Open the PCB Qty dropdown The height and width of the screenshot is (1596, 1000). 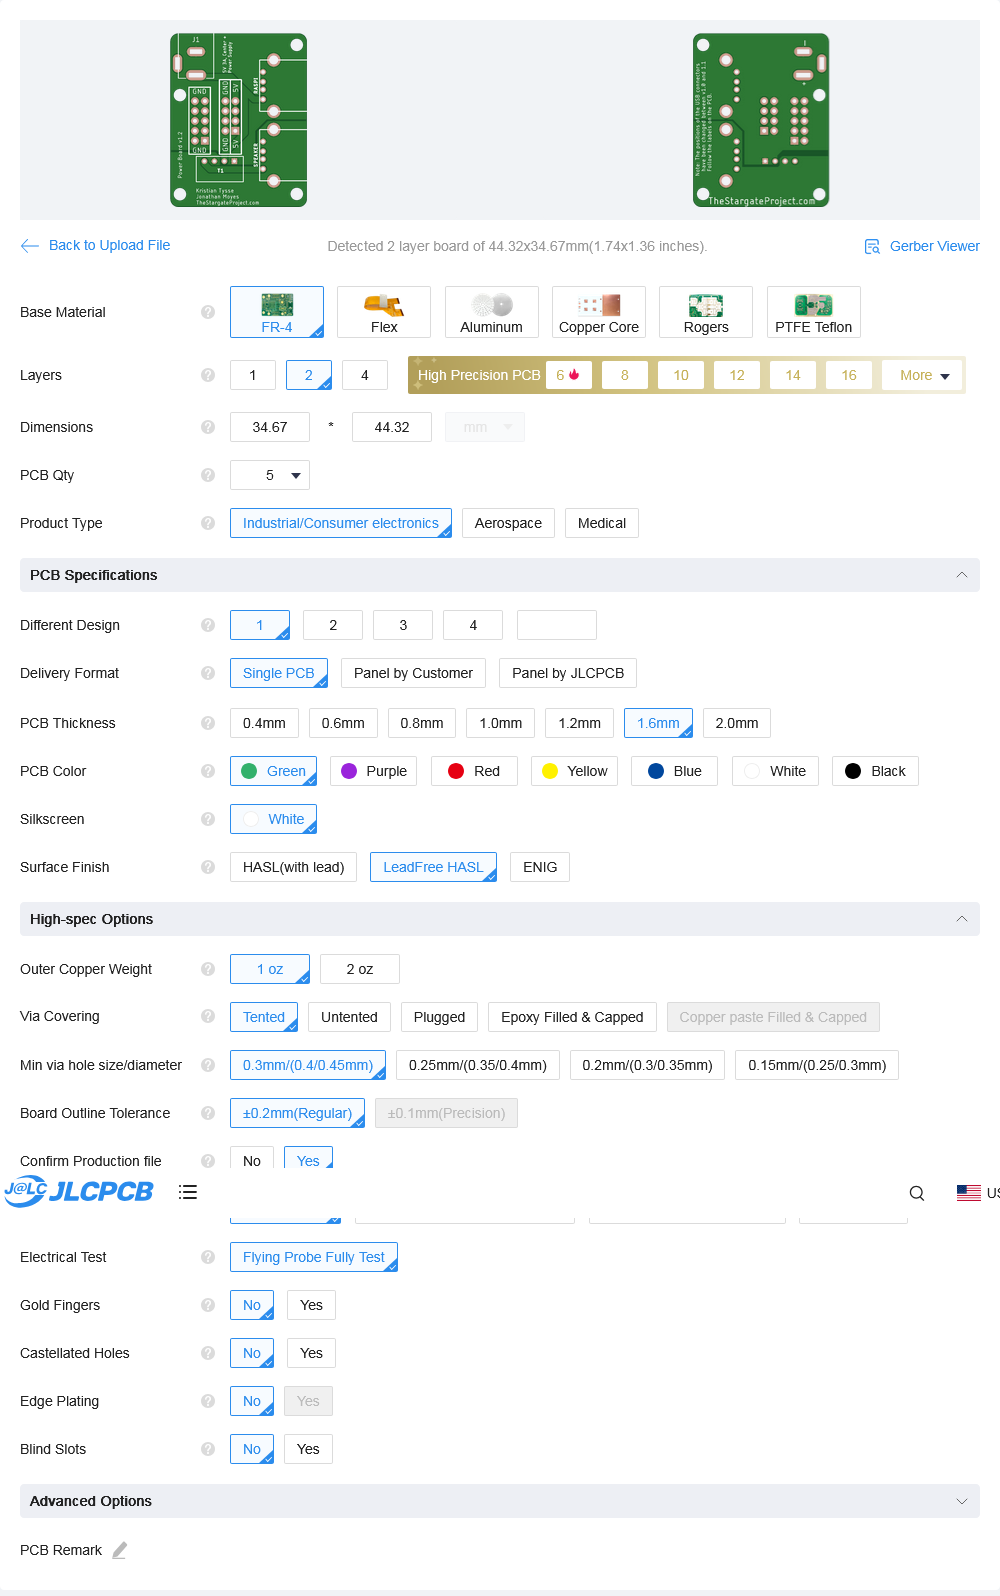pyautogui.click(x=270, y=475)
